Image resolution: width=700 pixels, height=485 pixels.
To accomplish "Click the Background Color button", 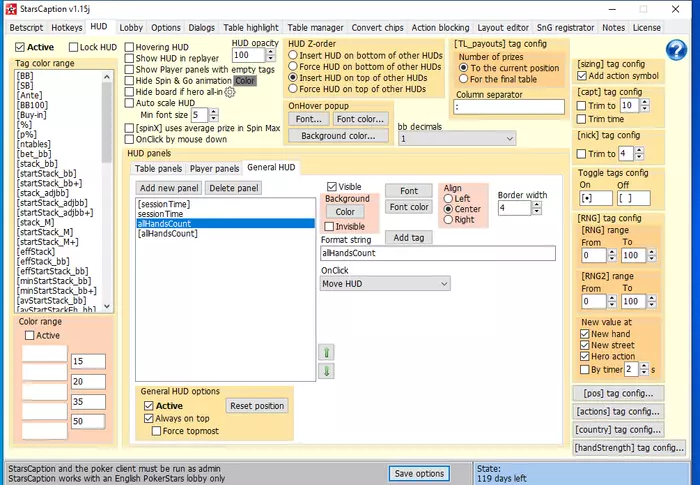I will pos(345,212).
